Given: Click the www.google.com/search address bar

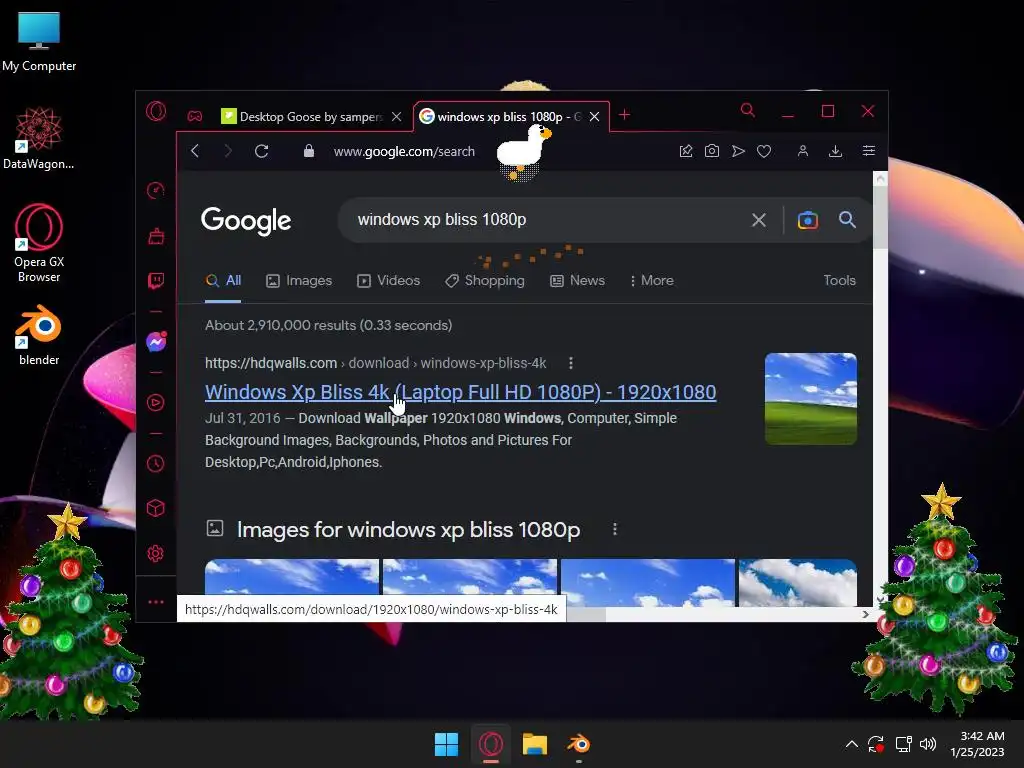Looking at the screenshot, I should [x=404, y=152].
